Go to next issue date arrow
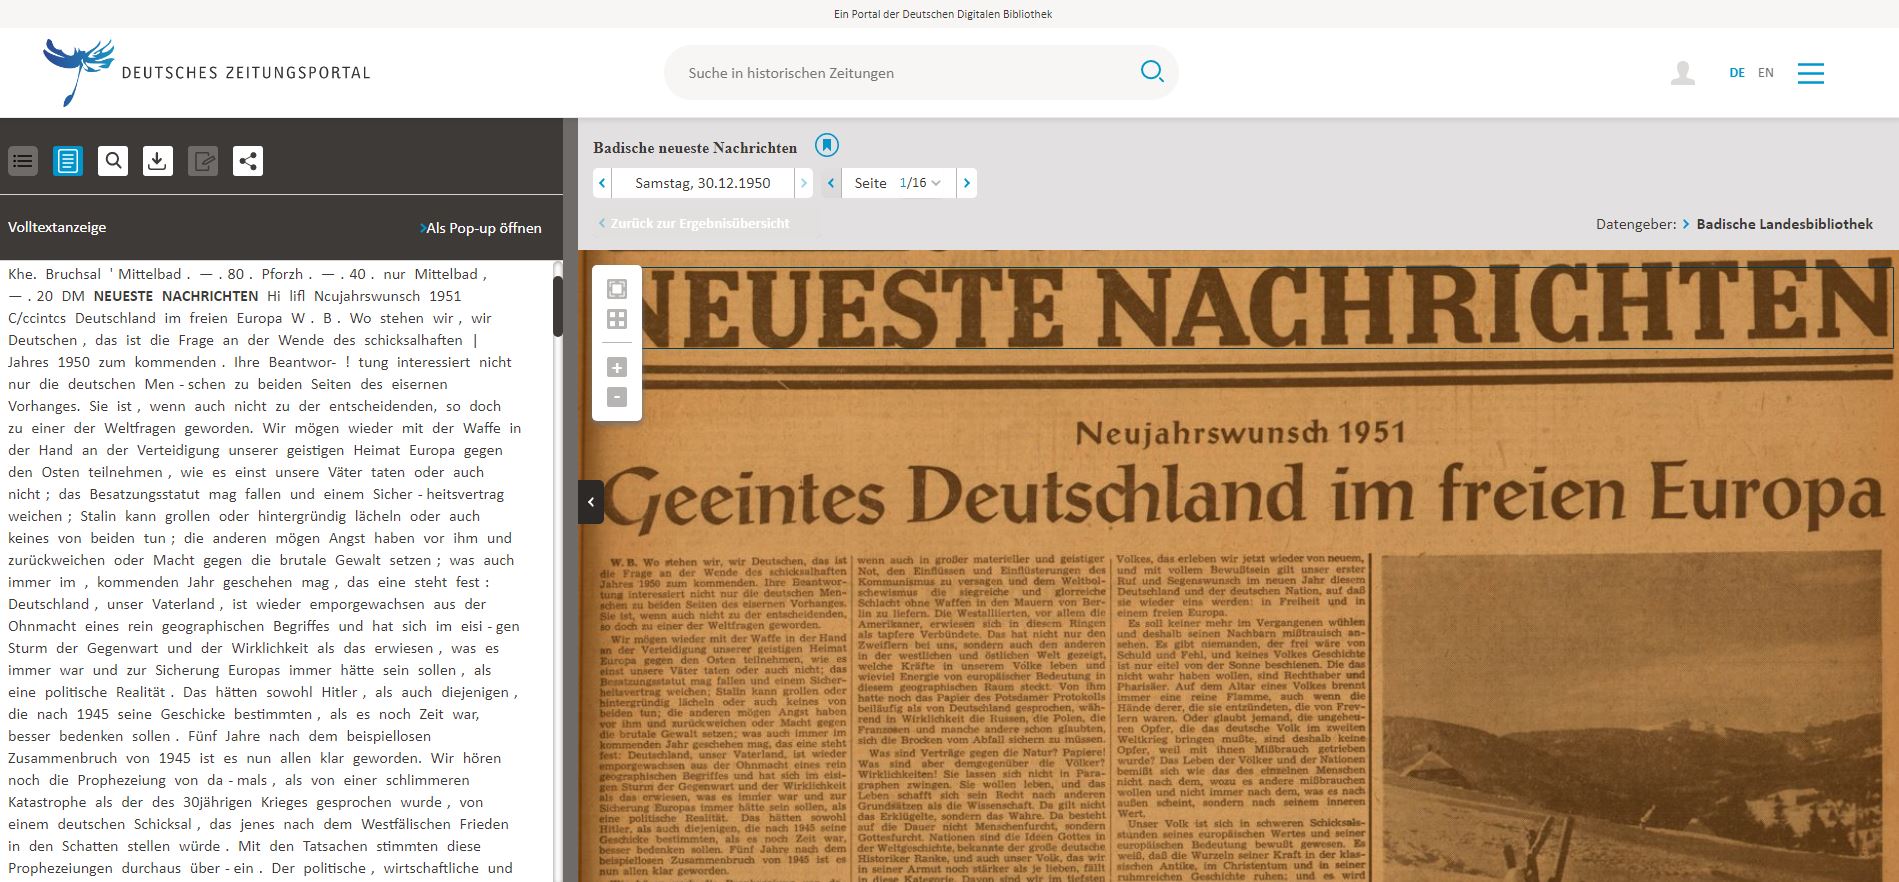This screenshot has width=1899, height=882. [x=803, y=183]
